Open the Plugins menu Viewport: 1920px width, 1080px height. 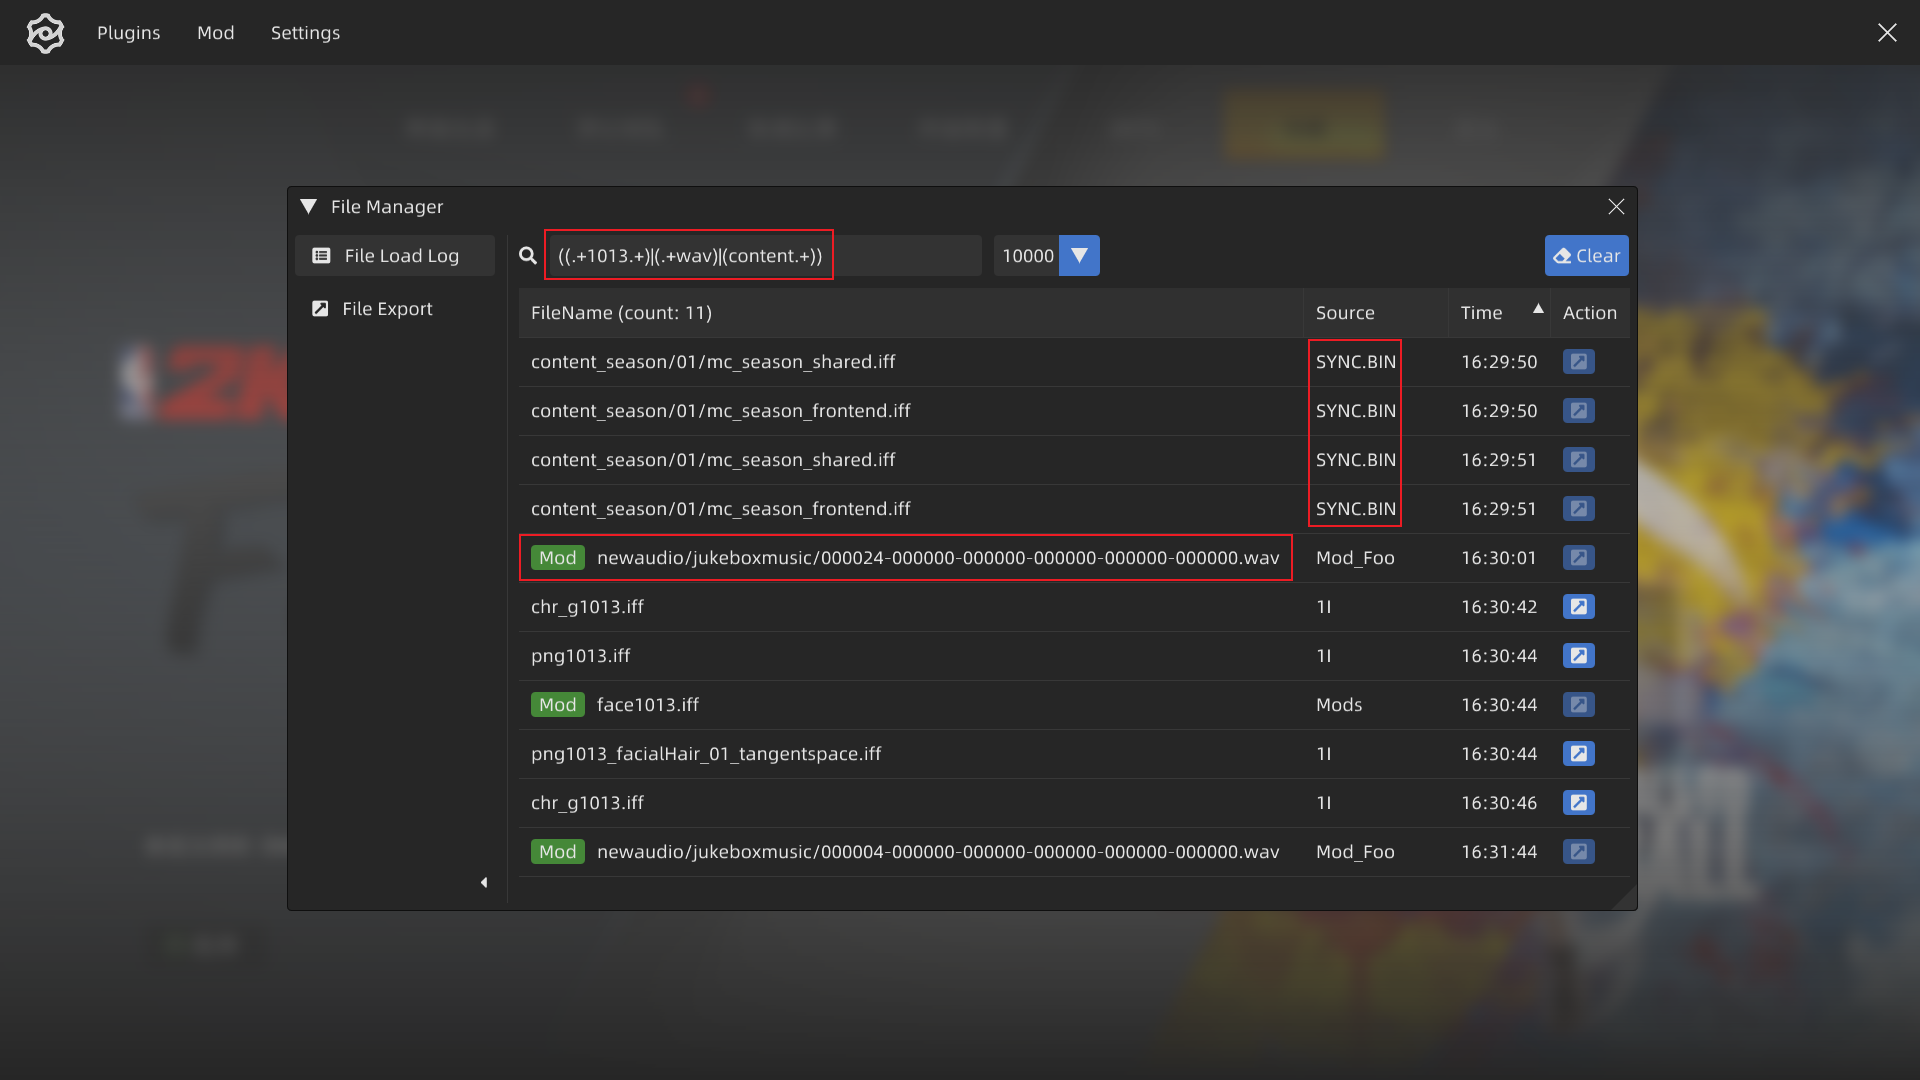[x=128, y=33]
